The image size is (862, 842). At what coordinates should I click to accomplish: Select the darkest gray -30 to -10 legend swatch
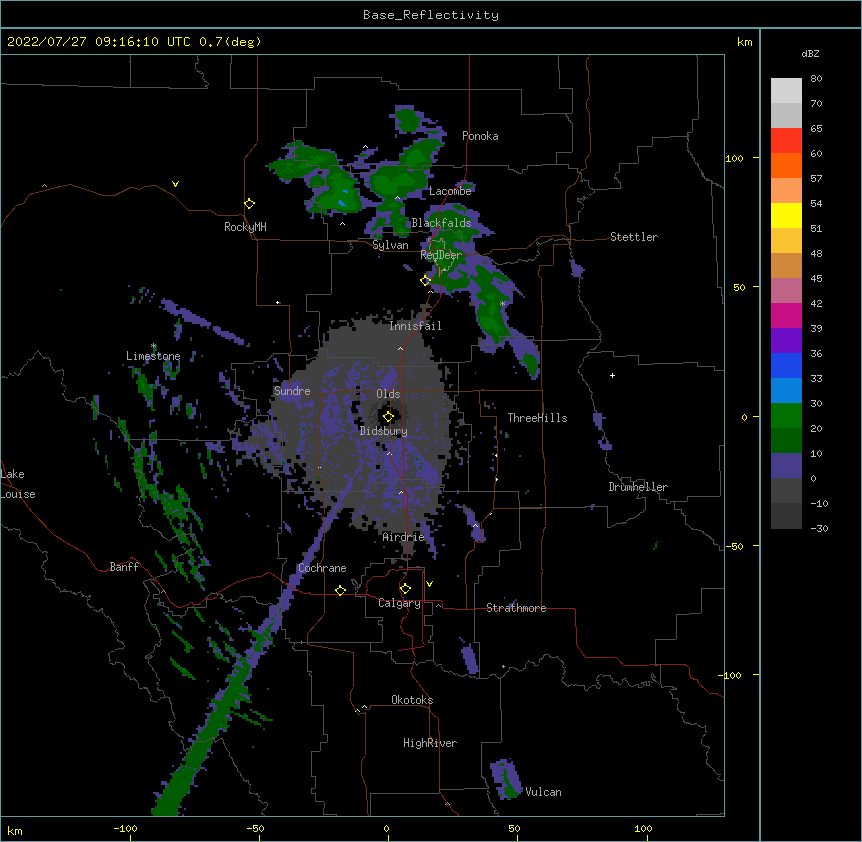coord(786,516)
